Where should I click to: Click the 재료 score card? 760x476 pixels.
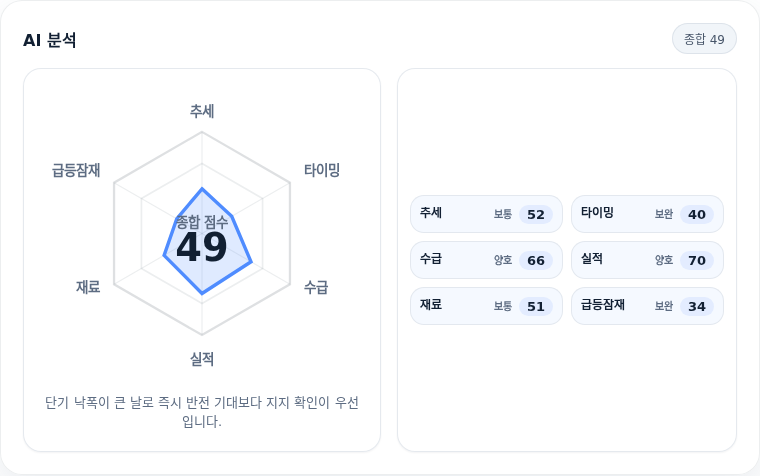coord(486,306)
